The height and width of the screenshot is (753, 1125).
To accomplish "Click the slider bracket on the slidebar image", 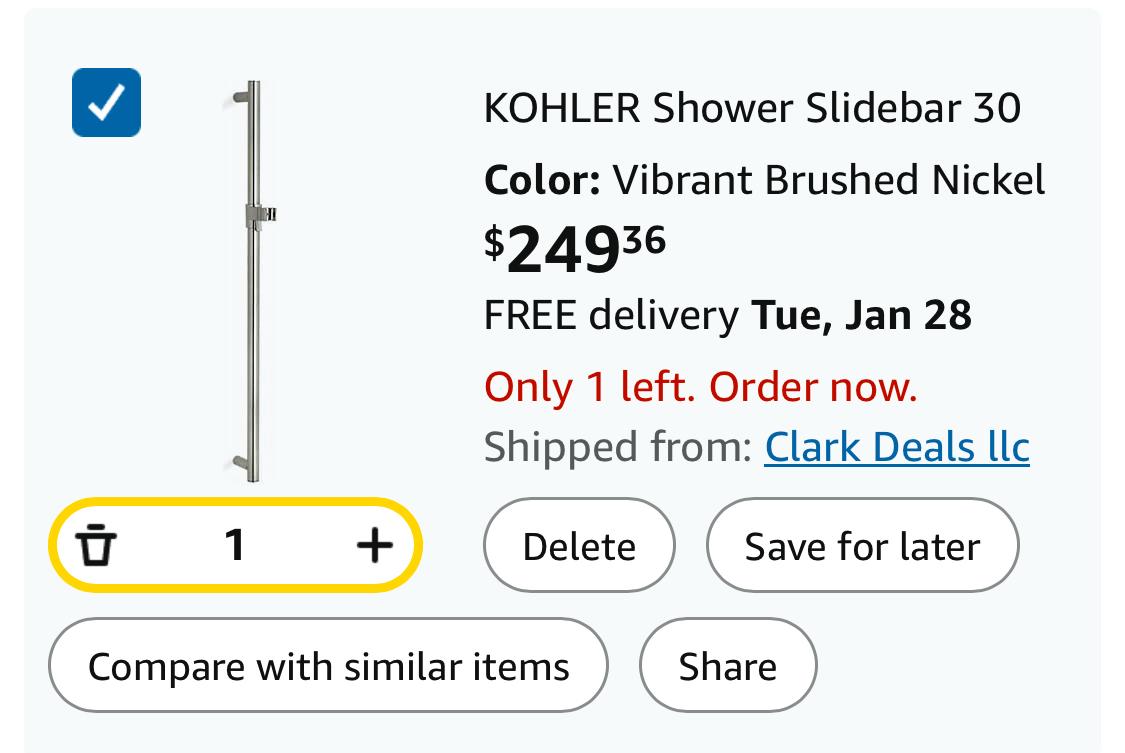I will [x=260, y=214].
